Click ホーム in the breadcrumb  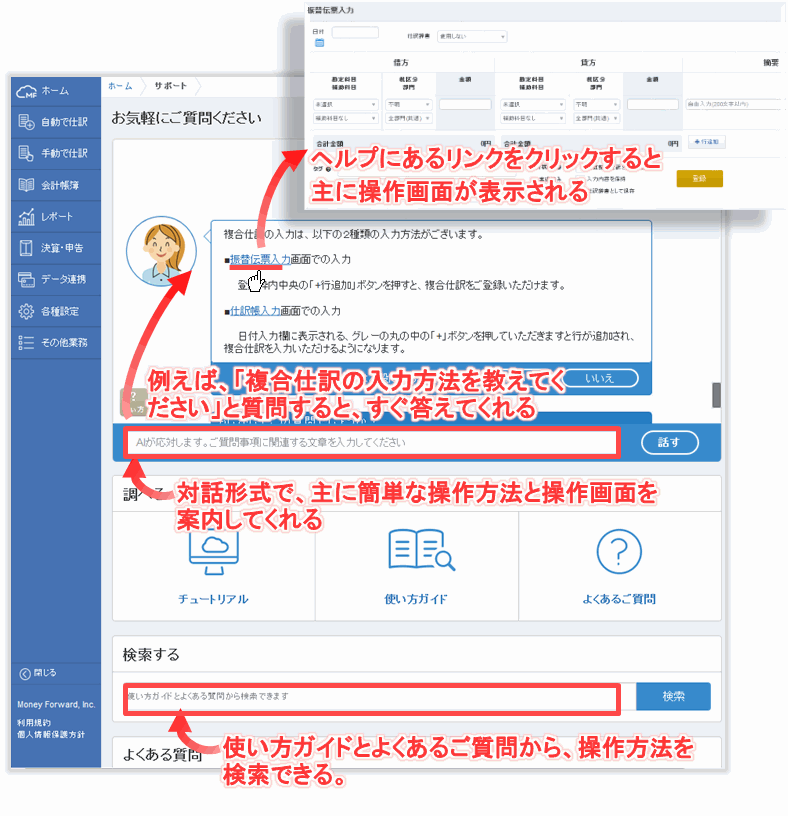click(x=120, y=86)
